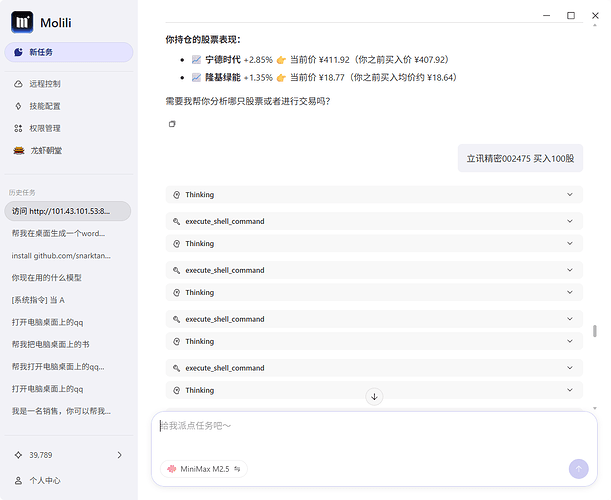Open the MiniMax M2.5 model selector
Image resolution: width=611 pixels, height=500 pixels.
coord(204,469)
